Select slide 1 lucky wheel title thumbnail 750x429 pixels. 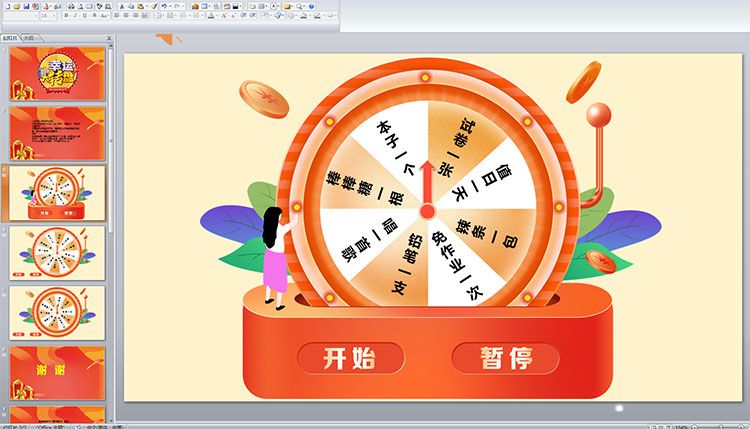tap(57, 74)
